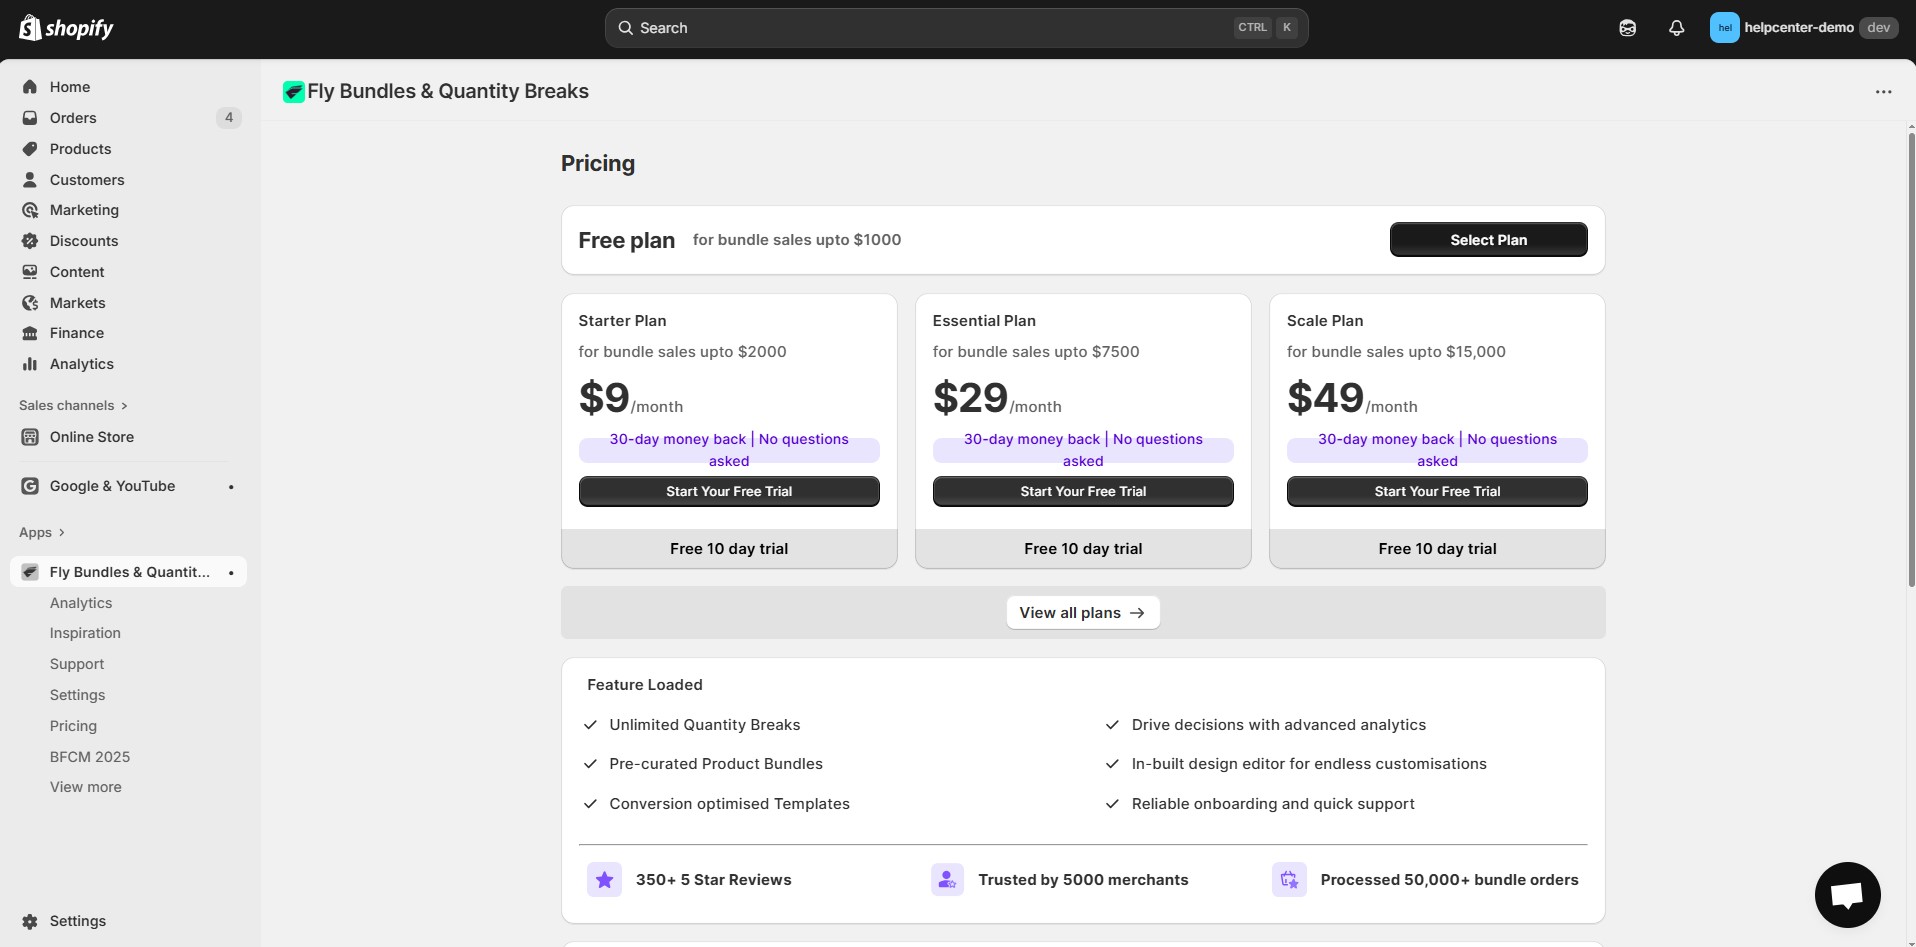This screenshot has width=1916, height=947.
Task: Go to Home in sidebar
Action: coord(70,87)
